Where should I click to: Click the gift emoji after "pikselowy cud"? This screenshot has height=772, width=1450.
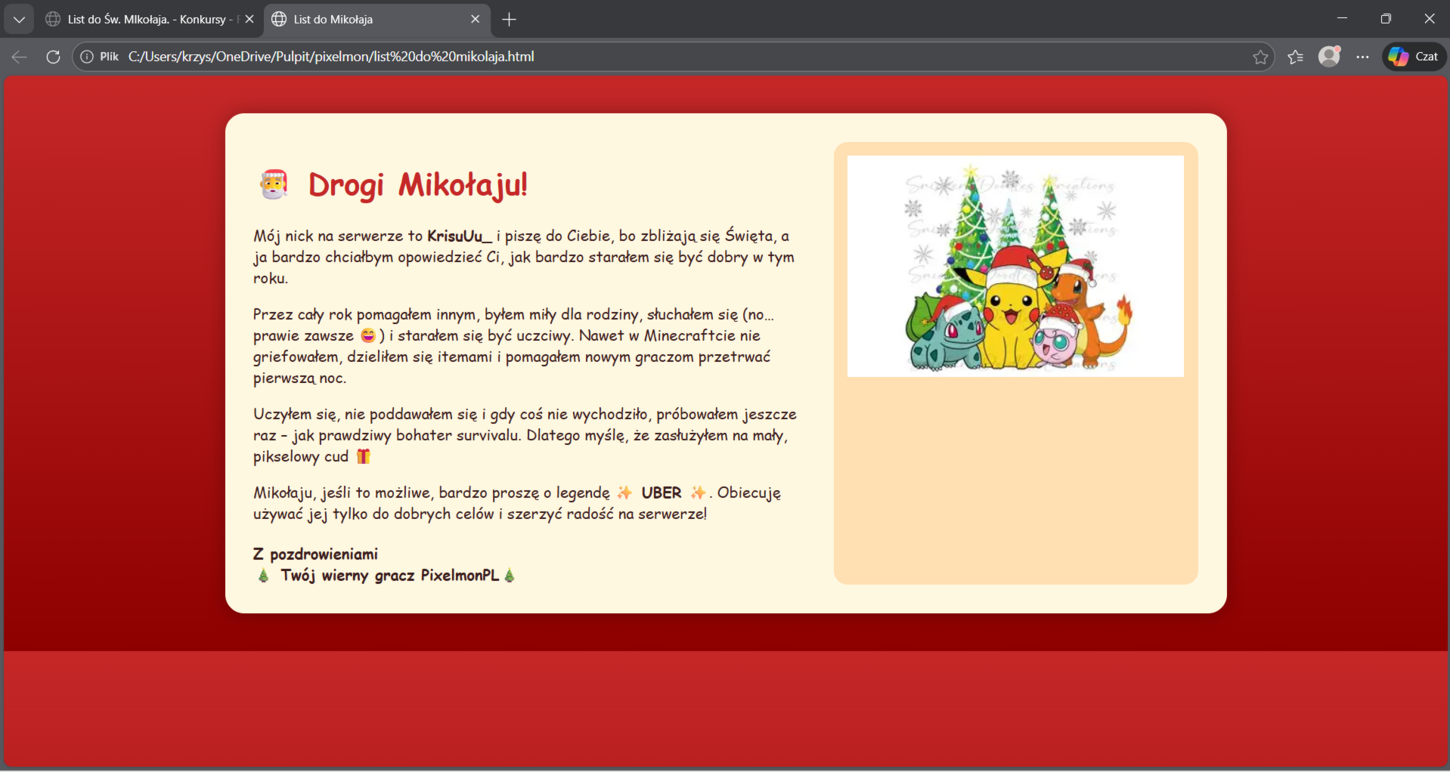[x=363, y=456]
